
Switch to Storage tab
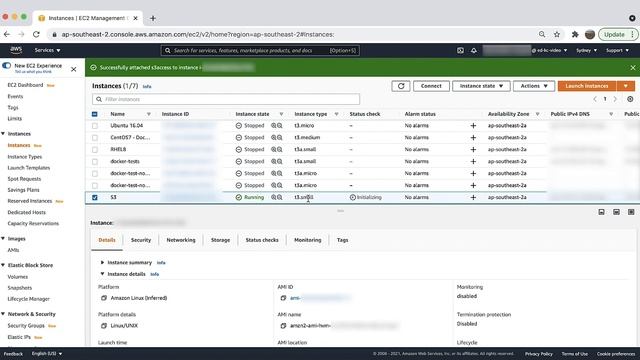pos(220,240)
